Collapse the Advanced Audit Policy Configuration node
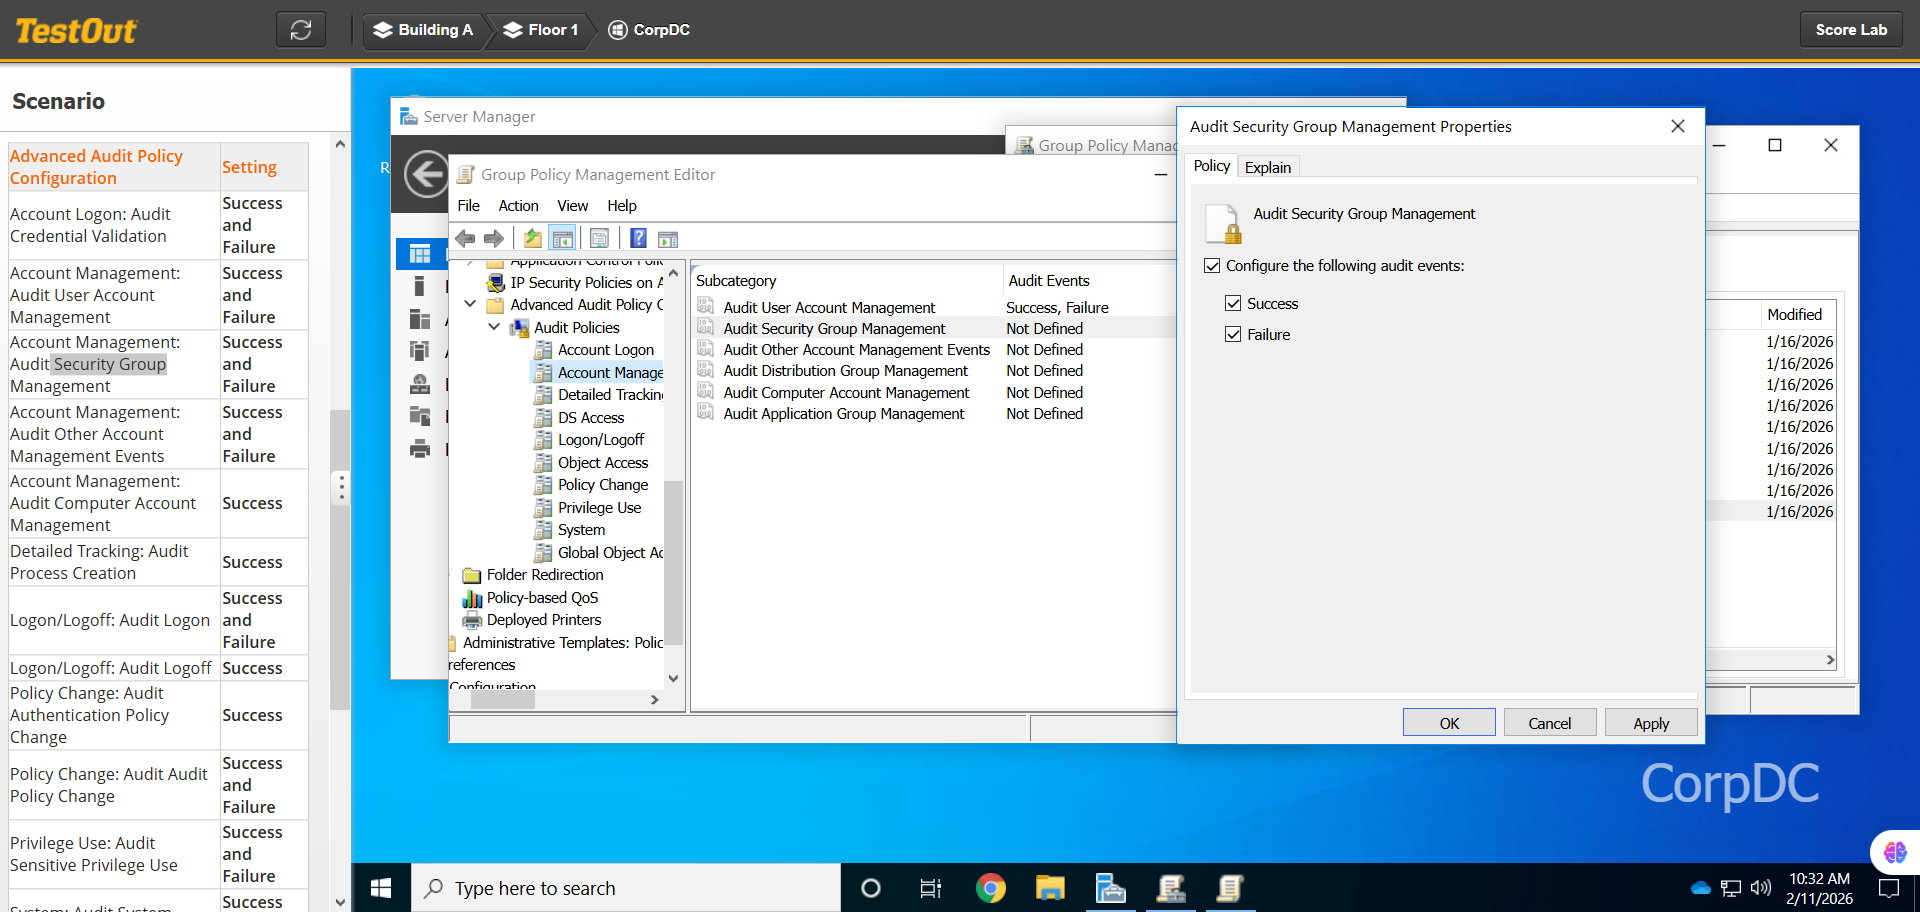Image resolution: width=1920 pixels, height=912 pixels. [x=470, y=305]
